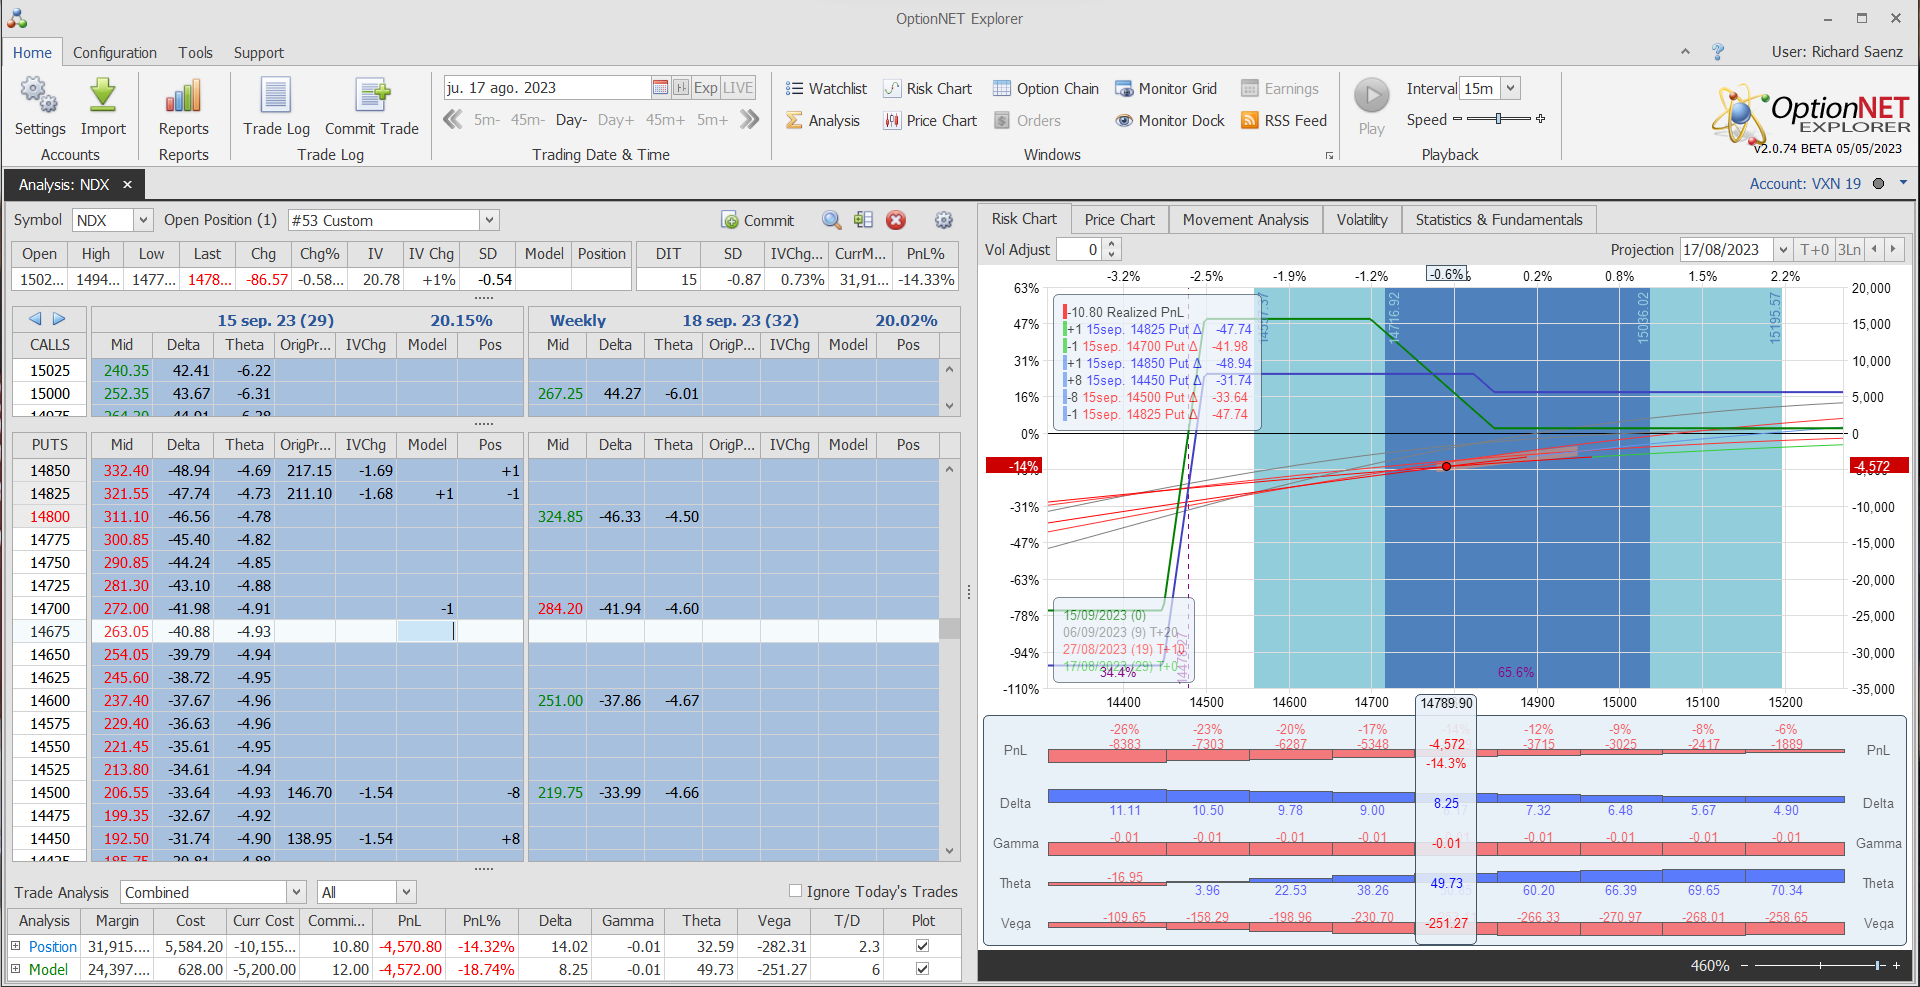
Task: Jump forward with the double right arrow
Action: point(750,120)
